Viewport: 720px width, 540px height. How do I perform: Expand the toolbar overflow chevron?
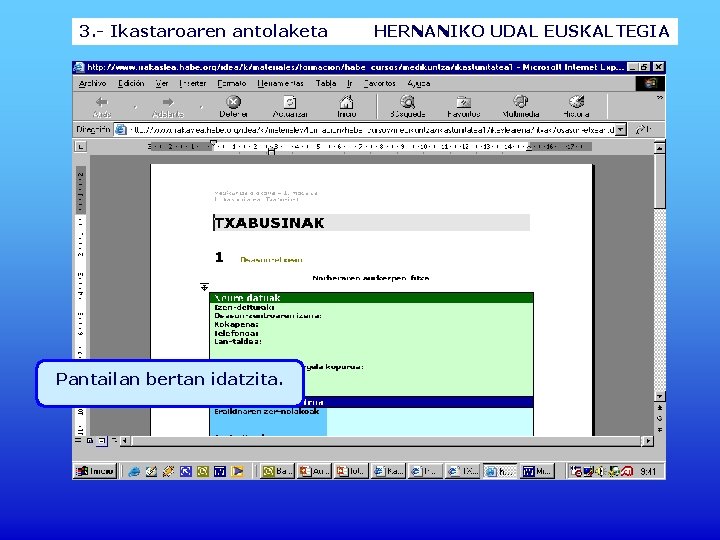660,98
